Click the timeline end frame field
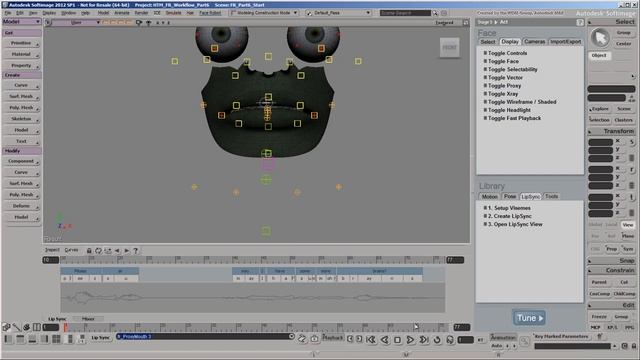 click(462, 327)
